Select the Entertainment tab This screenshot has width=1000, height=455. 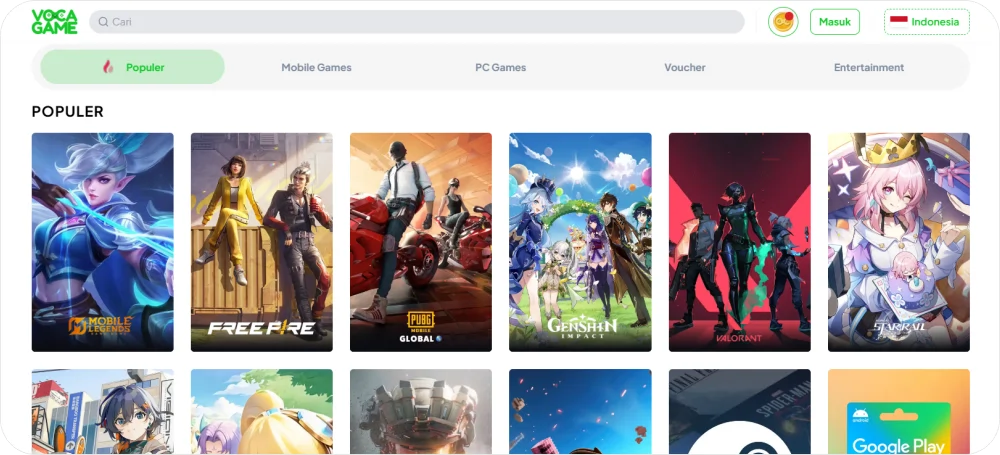coord(868,67)
